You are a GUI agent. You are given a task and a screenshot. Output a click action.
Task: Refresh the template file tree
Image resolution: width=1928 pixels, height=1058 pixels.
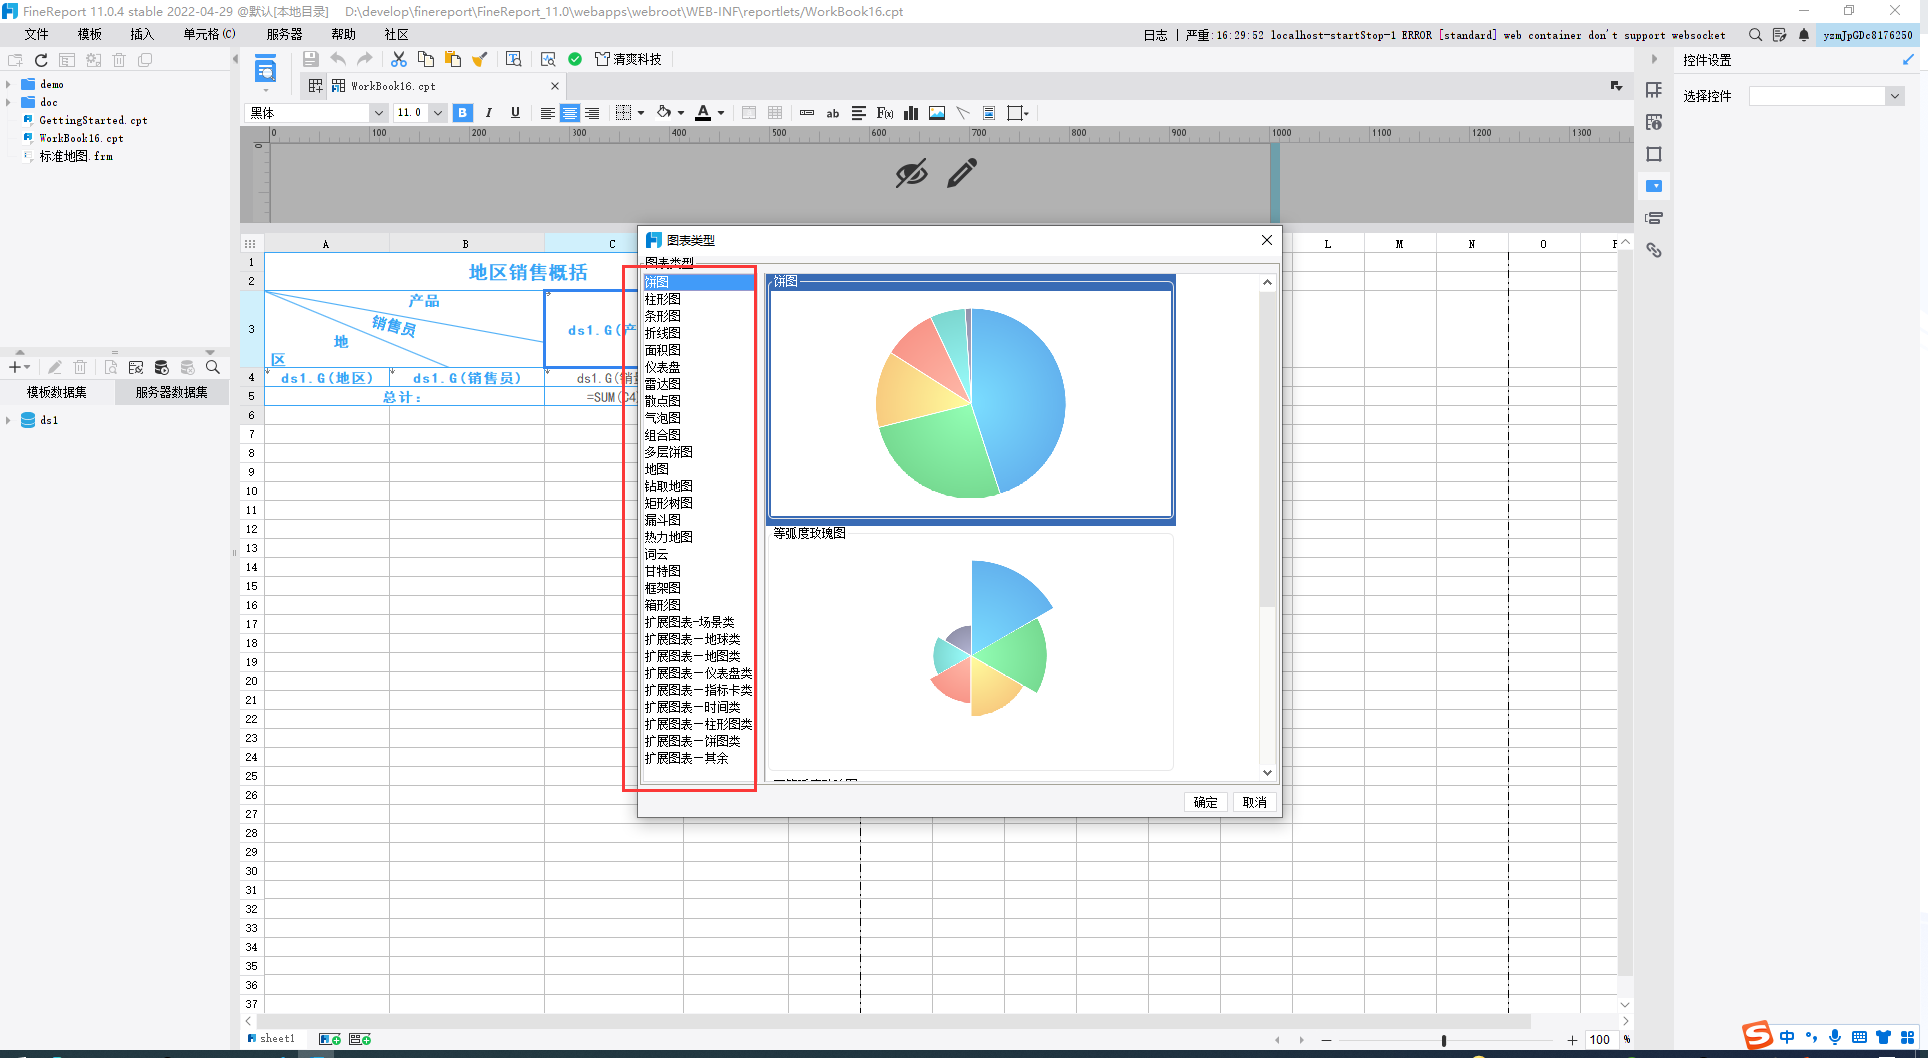click(41, 60)
